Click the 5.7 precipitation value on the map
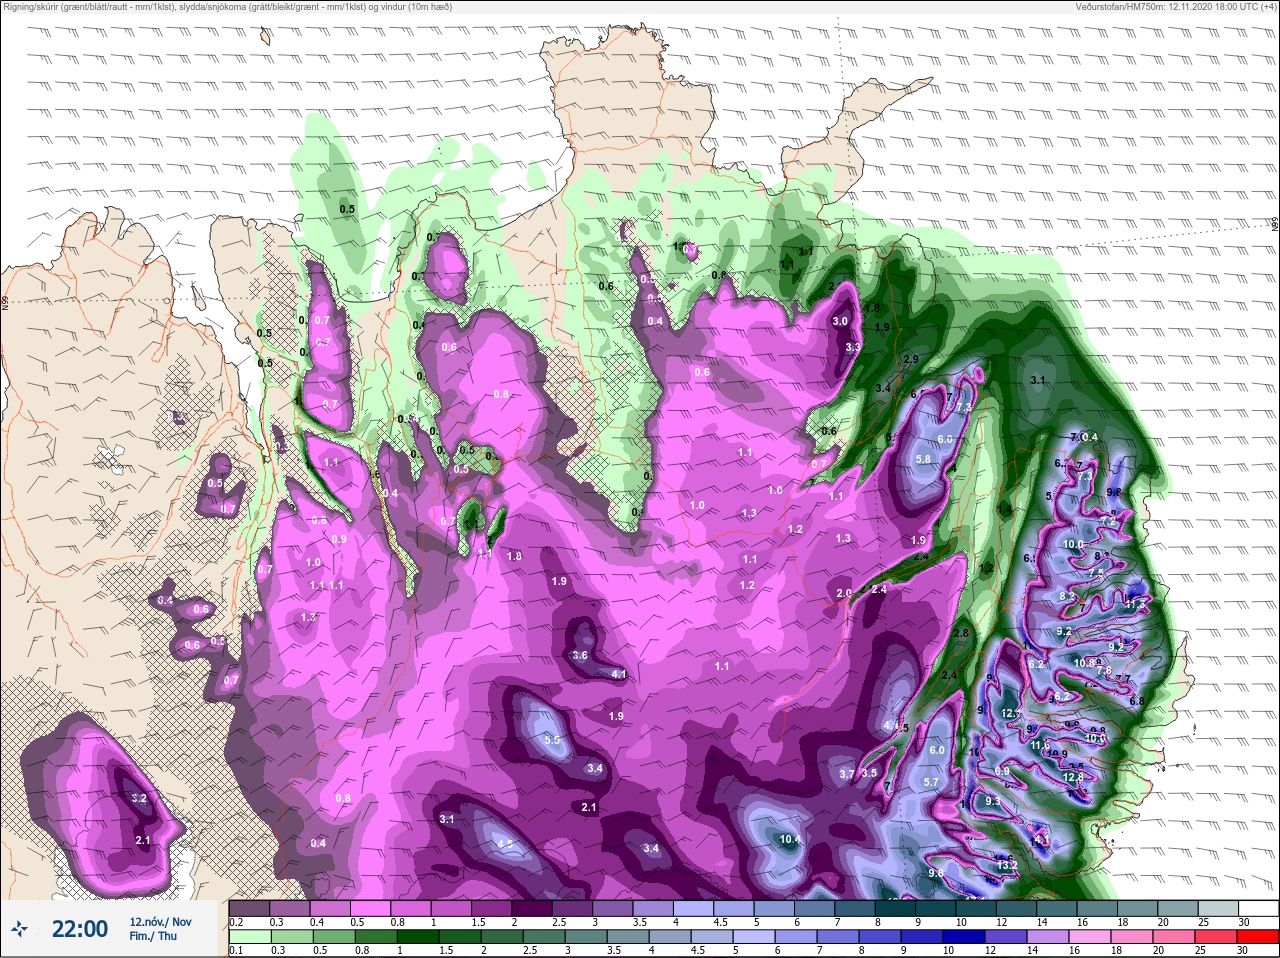1280x958 pixels. pyautogui.click(x=930, y=782)
